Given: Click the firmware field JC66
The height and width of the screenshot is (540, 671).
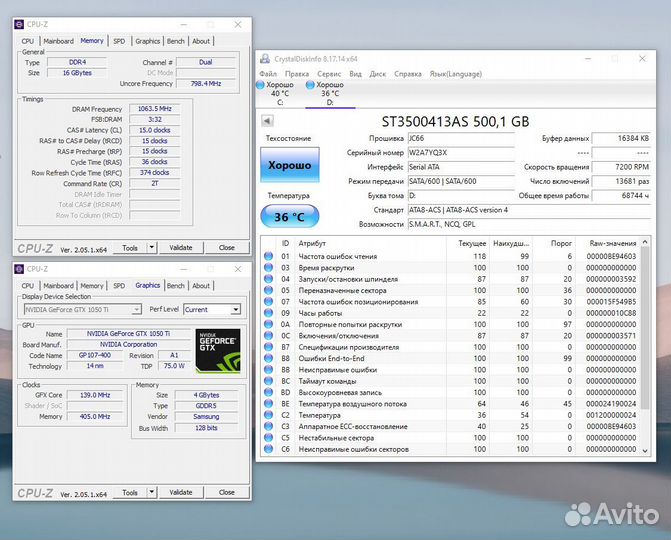Looking at the screenshot, I should (461, 138).
